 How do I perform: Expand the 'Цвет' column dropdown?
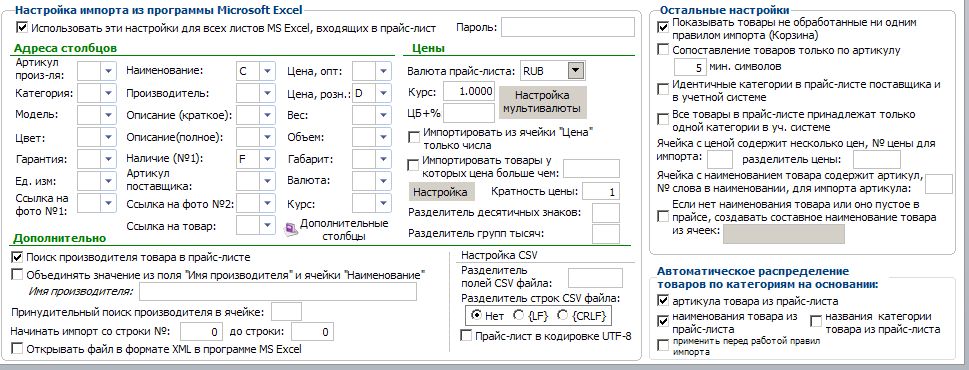[108, 138]
